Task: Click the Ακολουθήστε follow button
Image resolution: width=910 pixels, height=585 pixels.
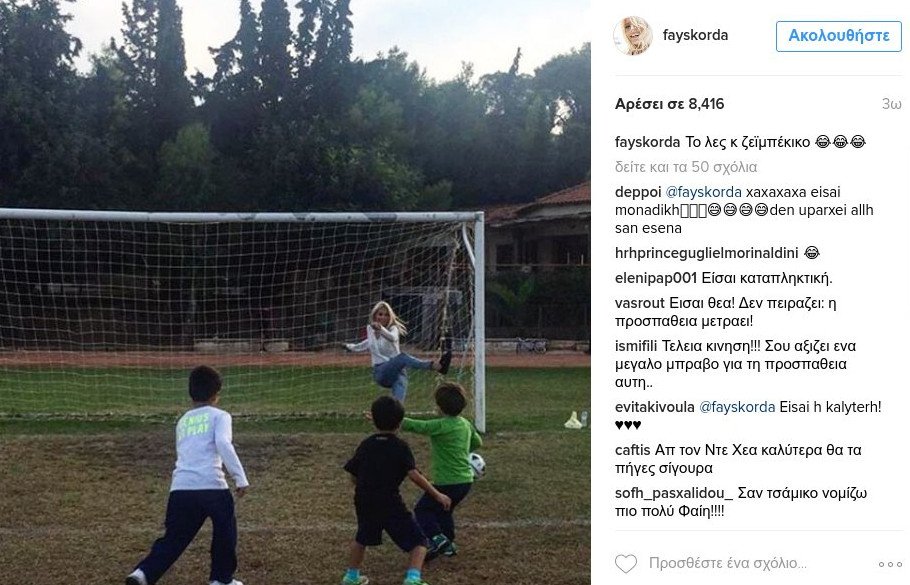Action: [839, 36]
